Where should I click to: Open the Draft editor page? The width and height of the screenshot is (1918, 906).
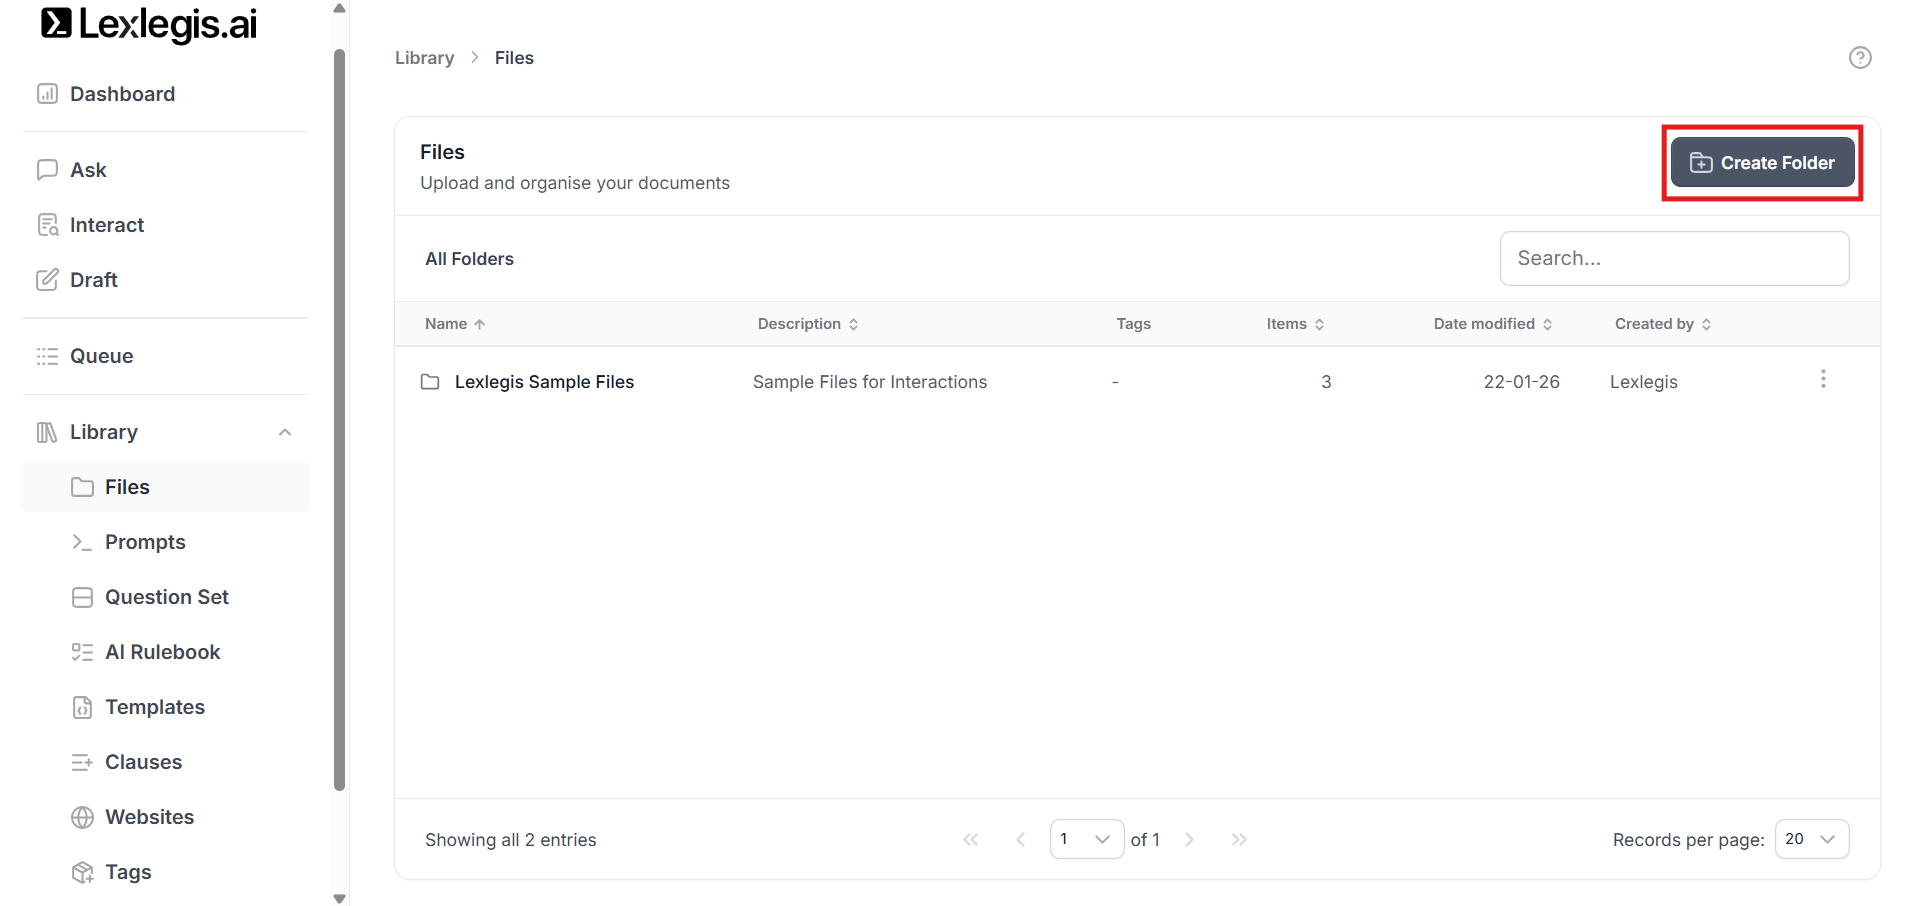click(93, 280)
